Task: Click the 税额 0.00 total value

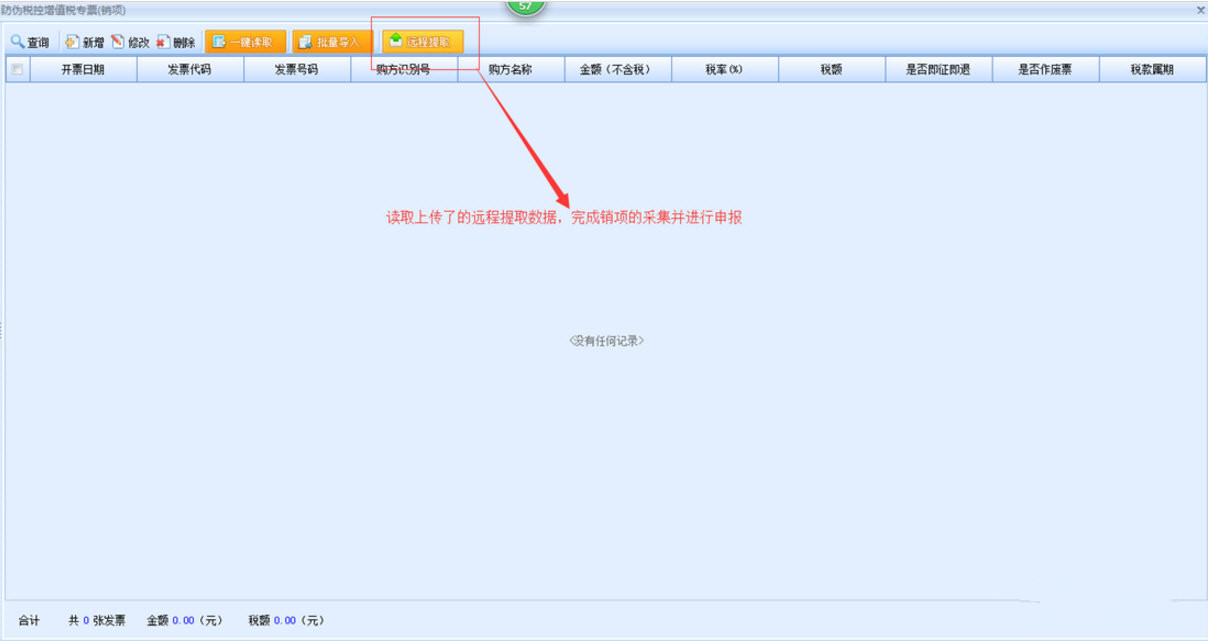Action: 284,620
